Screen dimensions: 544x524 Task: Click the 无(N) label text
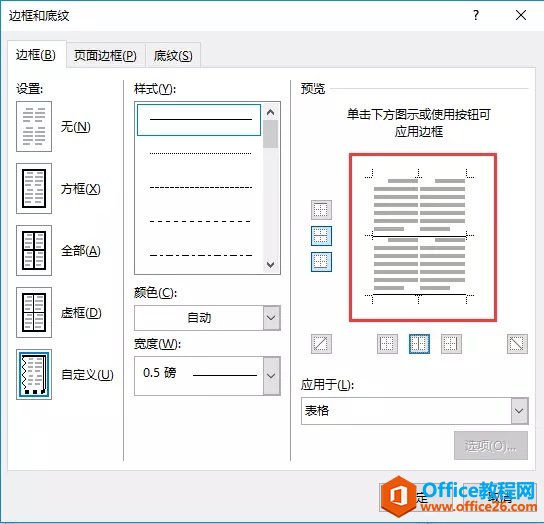[76, 127]
